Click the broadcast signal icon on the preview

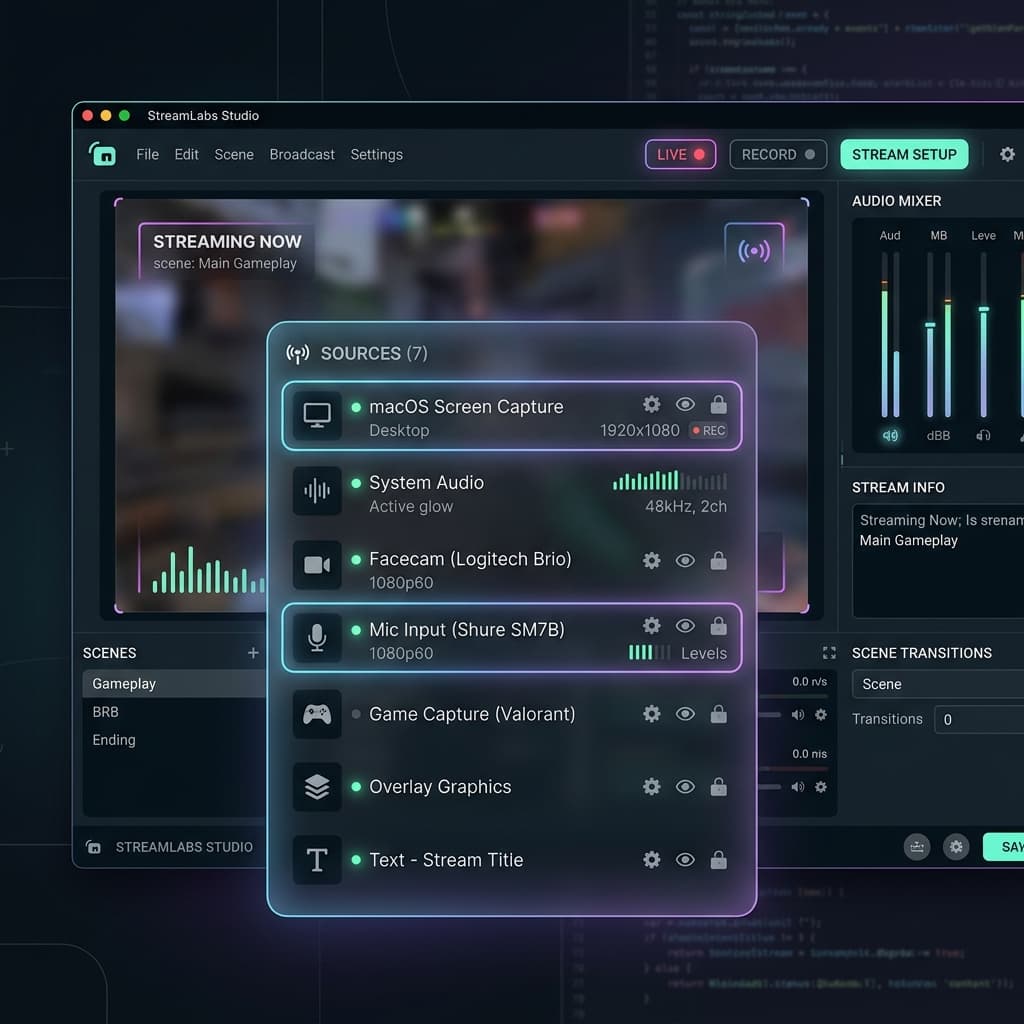755,249
